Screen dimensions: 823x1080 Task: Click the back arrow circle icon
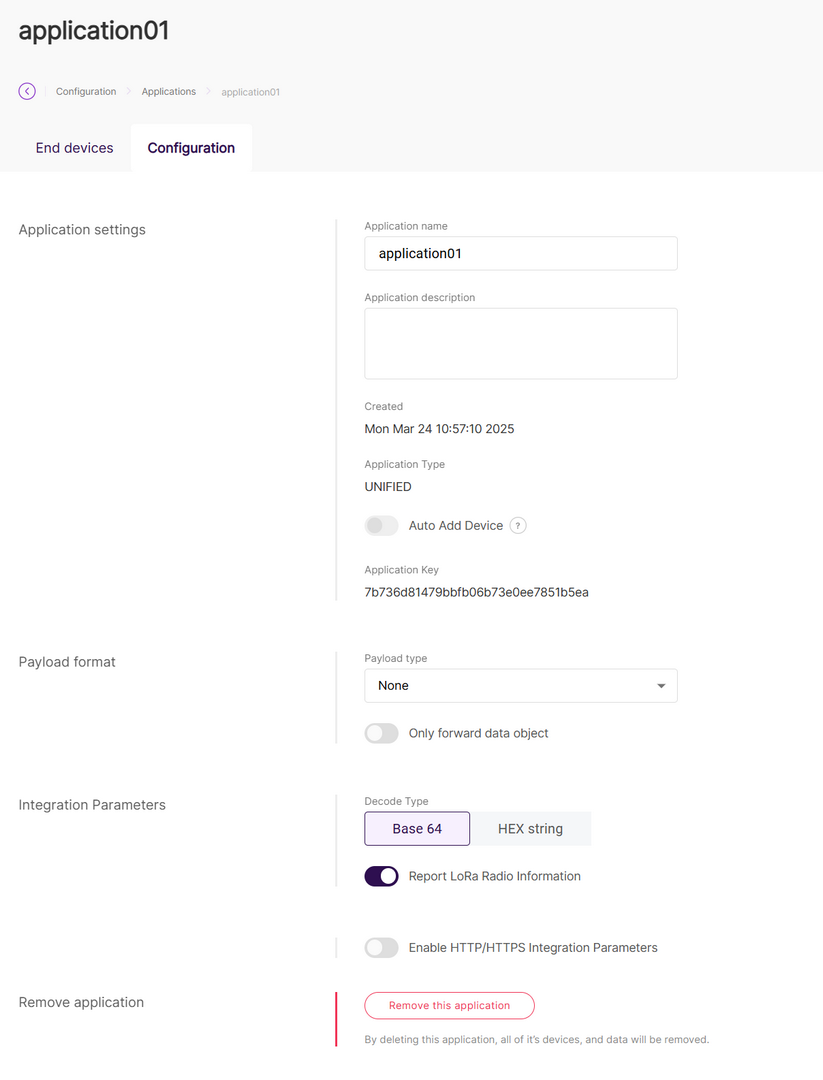pyautogui.click(x=27, y=91)
